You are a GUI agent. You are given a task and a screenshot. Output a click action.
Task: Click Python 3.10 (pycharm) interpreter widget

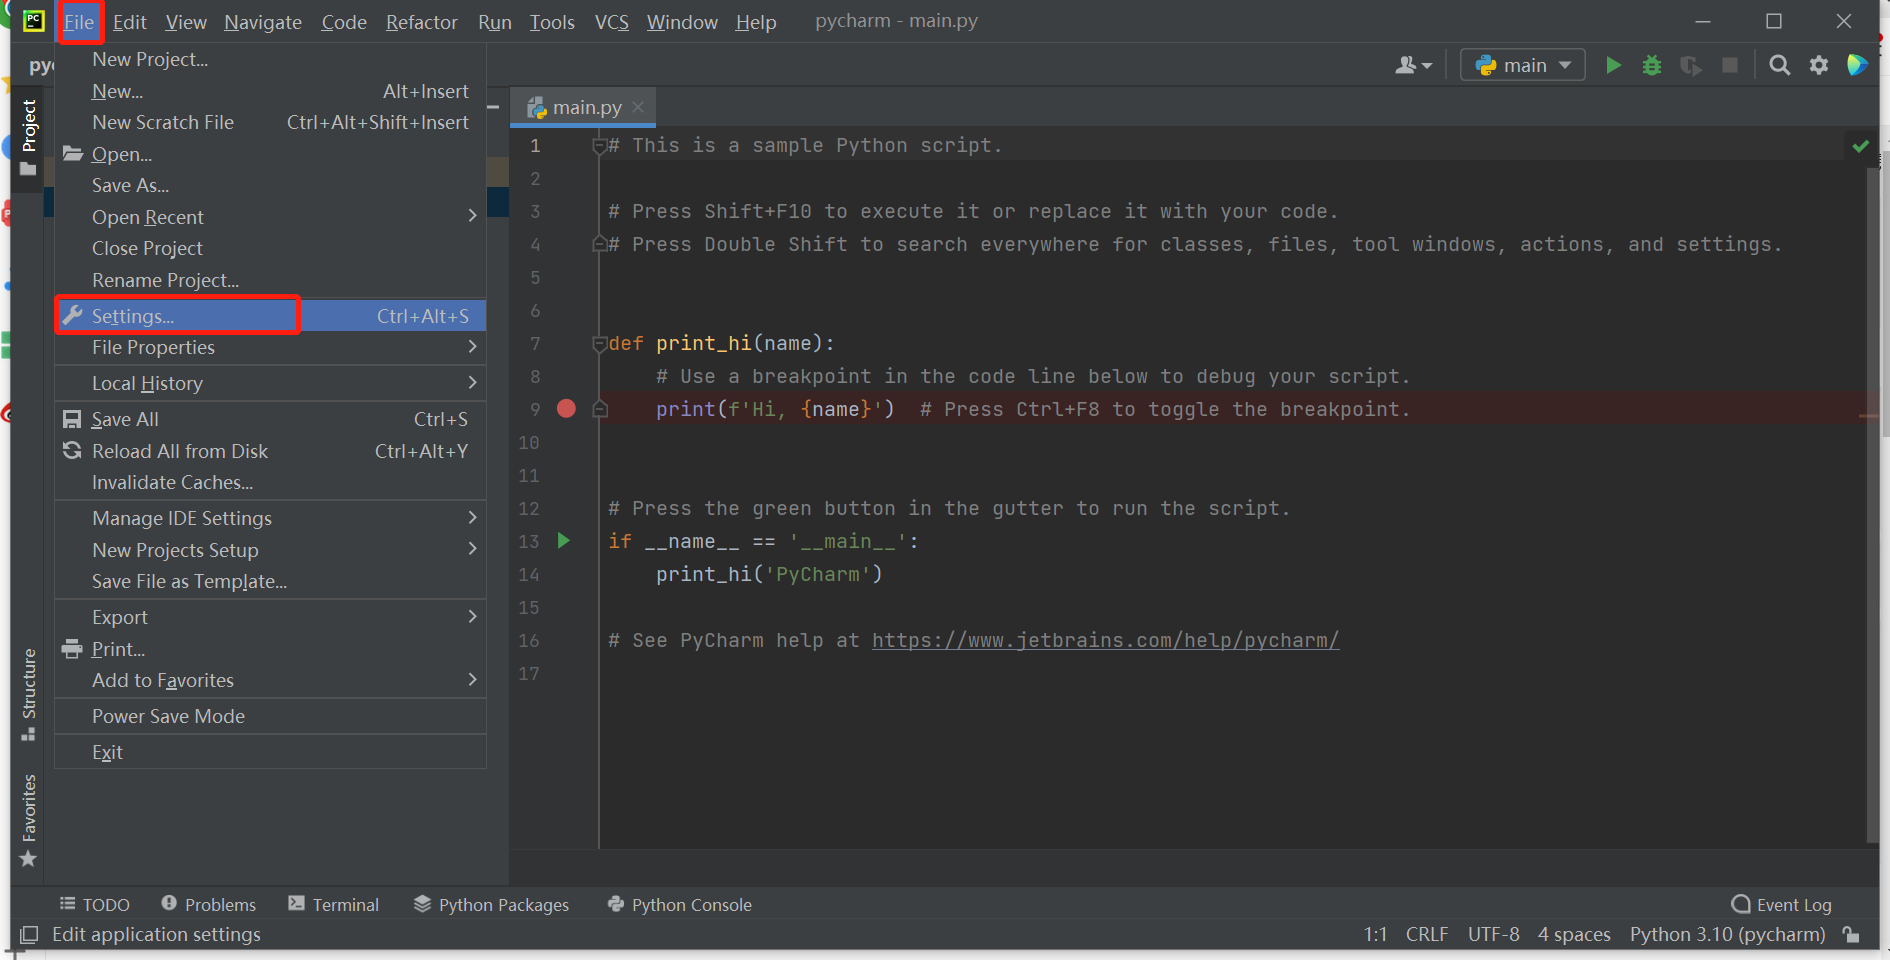(x=1728, y=934)
